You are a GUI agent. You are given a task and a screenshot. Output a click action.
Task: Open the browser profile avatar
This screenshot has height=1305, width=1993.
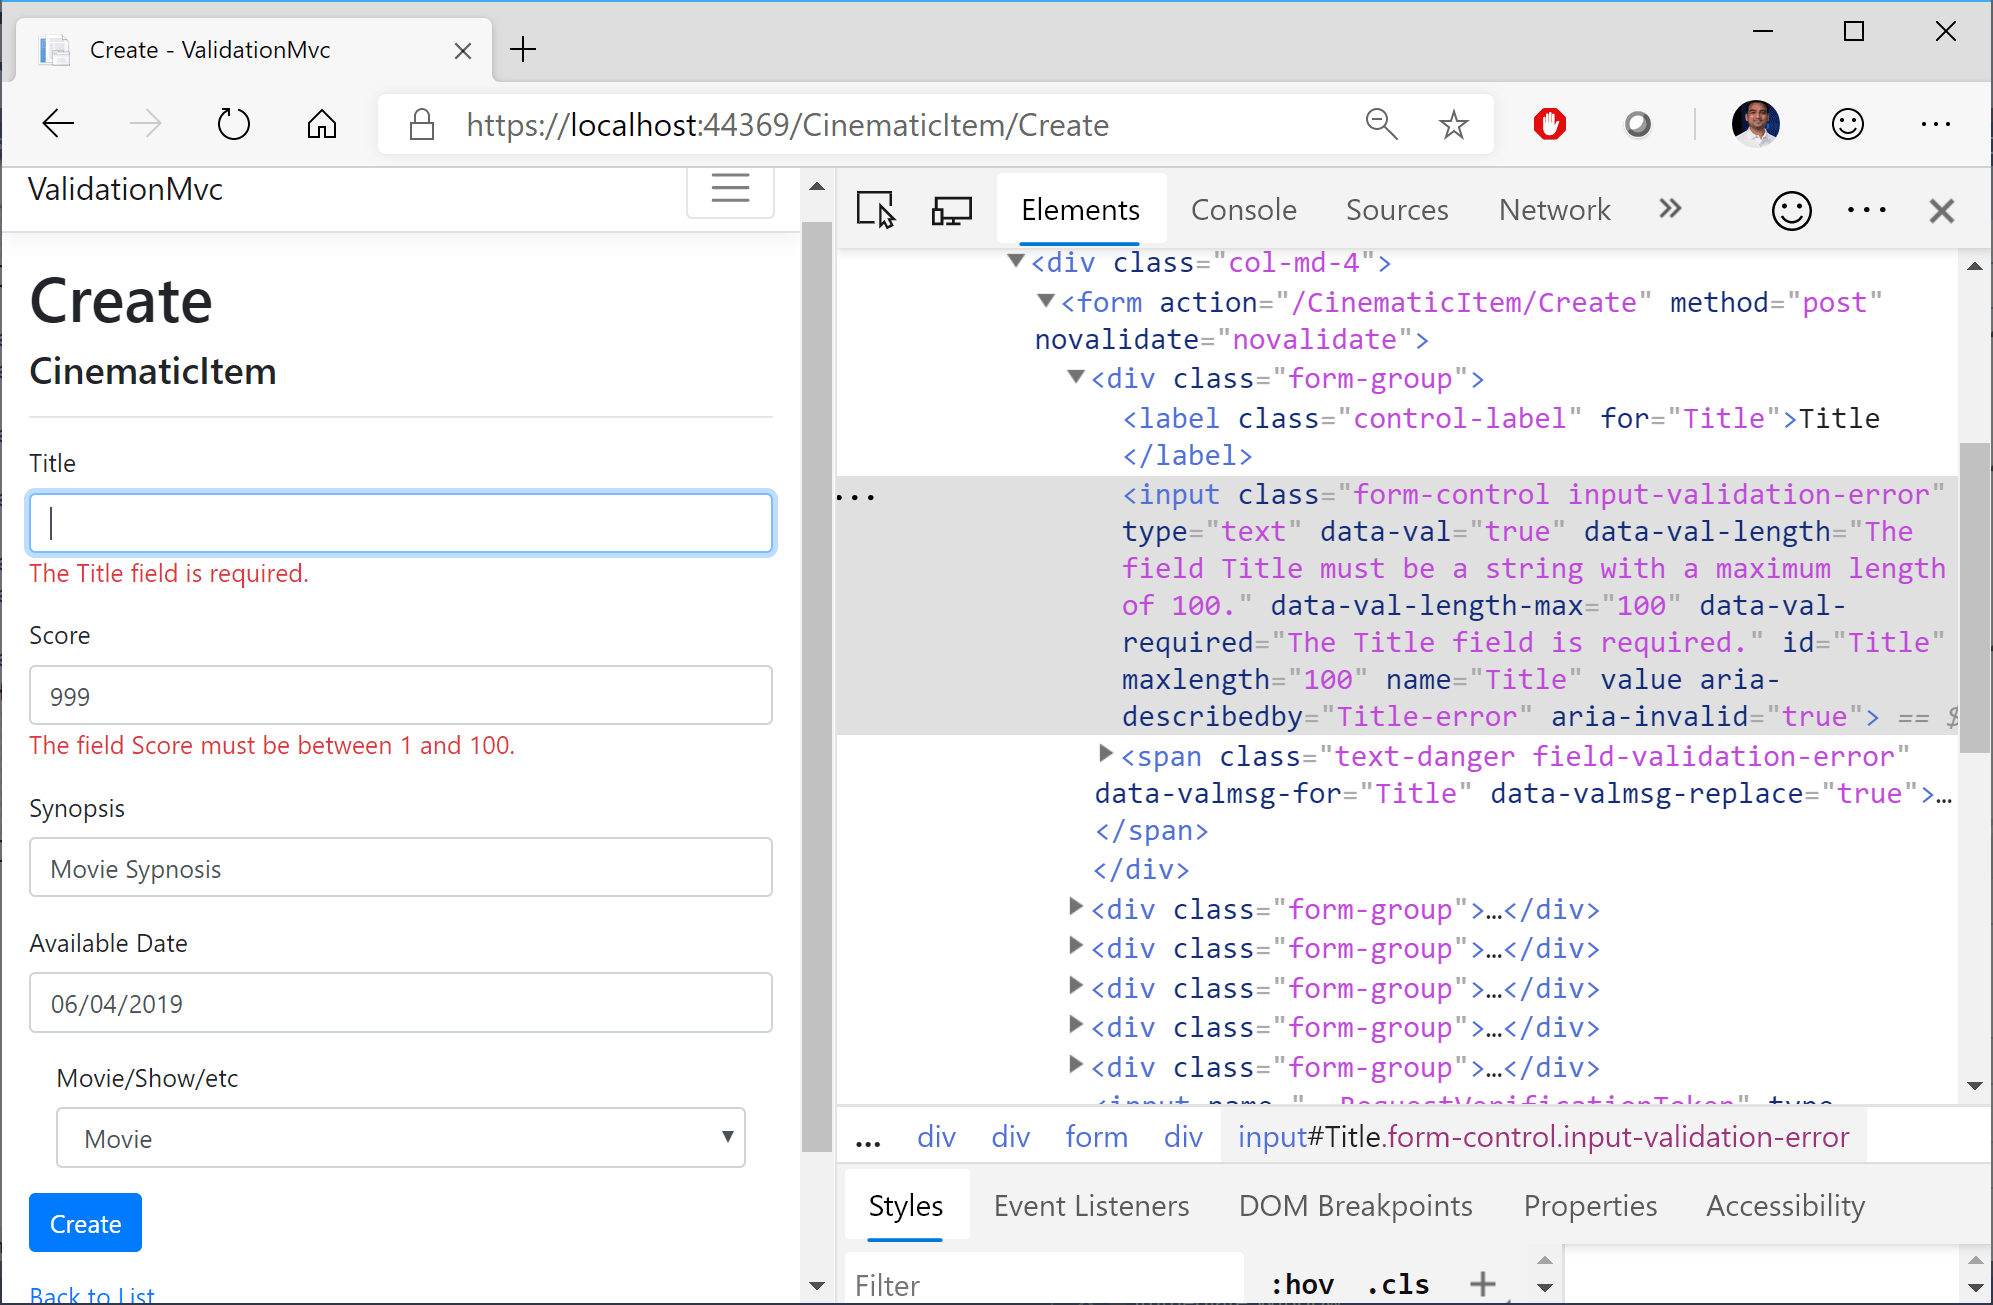(x=1757, y=123)
